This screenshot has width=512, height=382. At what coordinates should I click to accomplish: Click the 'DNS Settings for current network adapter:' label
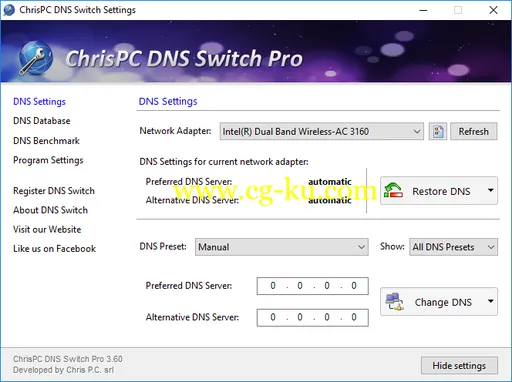coord(224,162)
